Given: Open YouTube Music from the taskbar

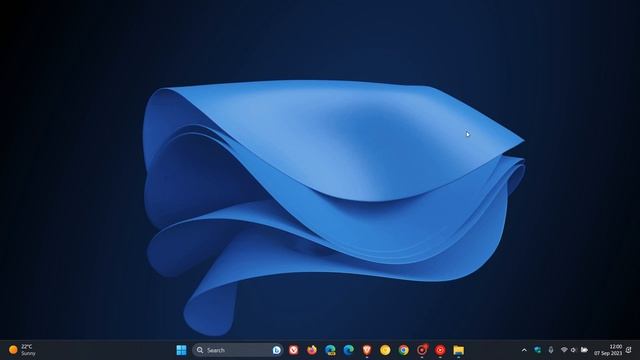Looking at the screenshot, I should (440, 350).
